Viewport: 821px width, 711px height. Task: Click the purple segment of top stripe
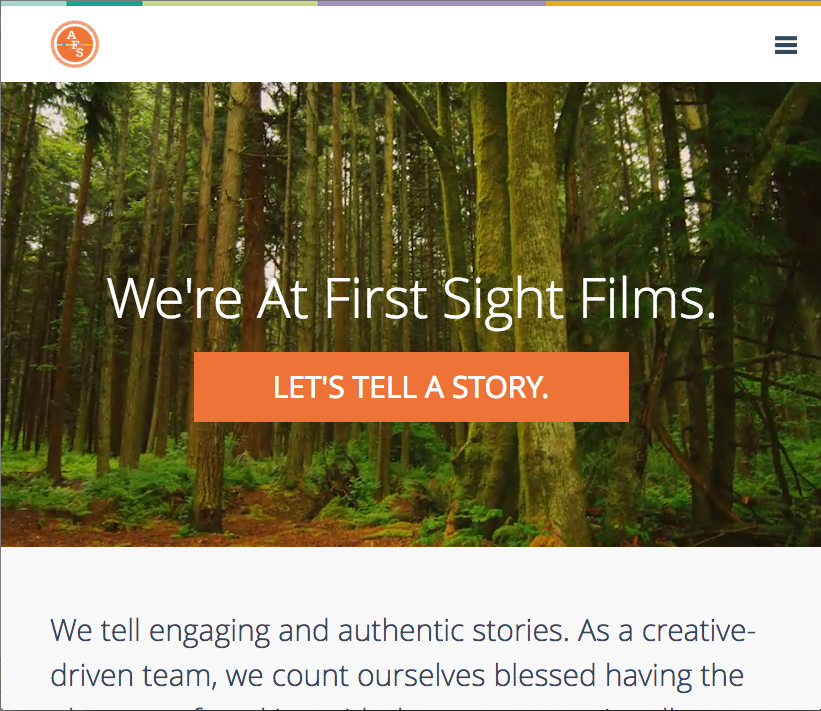coord(431,3)
